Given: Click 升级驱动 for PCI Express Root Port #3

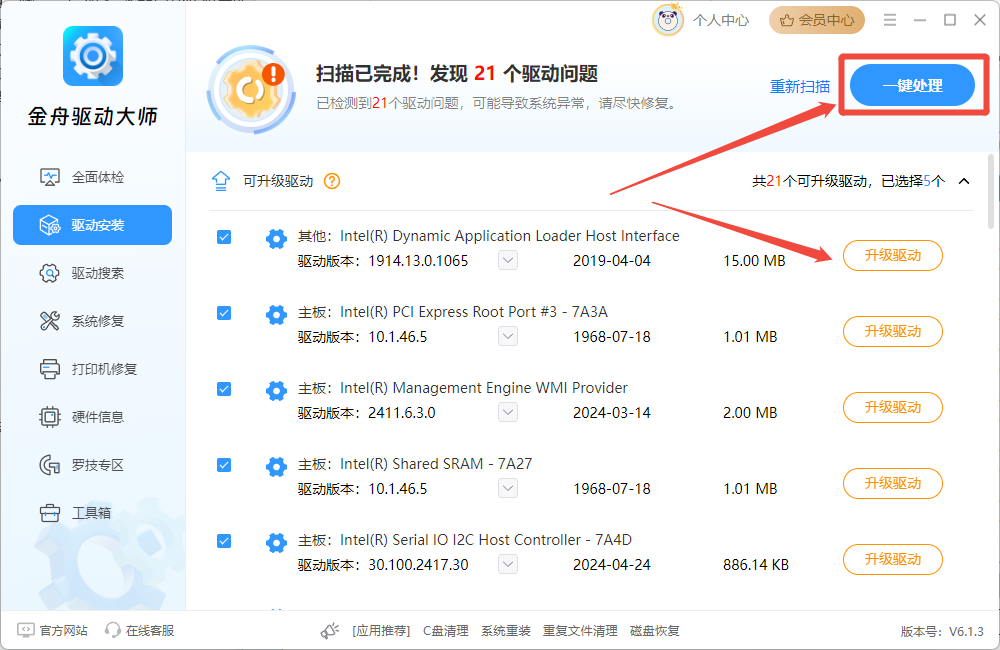Looking at the screenshot, I should point(893,331).
